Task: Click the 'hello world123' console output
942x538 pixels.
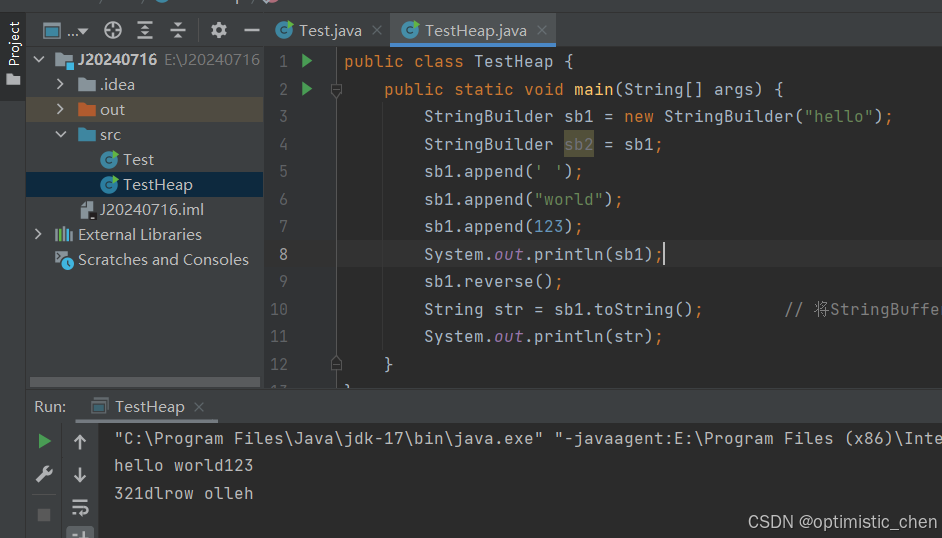Action: point(183,465)
